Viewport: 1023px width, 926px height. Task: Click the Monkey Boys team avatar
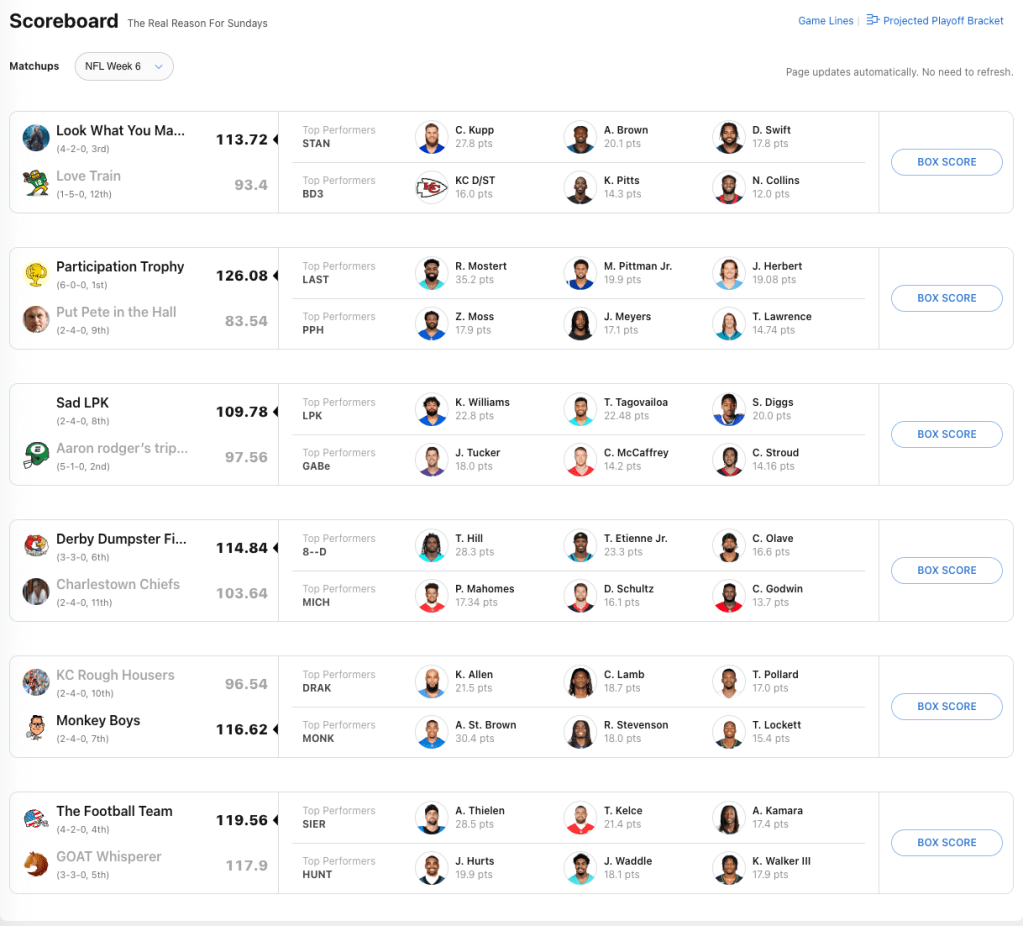click(x=36, y=727)
